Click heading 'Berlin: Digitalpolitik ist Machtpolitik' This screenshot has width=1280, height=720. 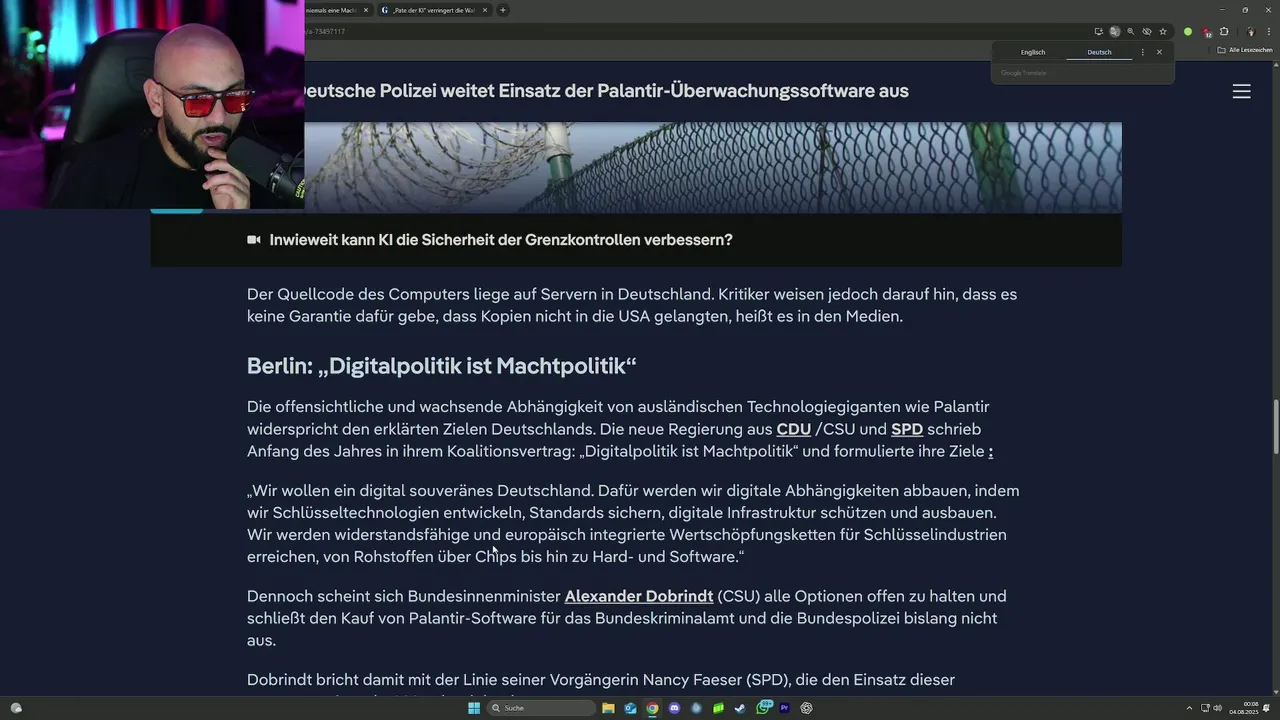[442, 366]
